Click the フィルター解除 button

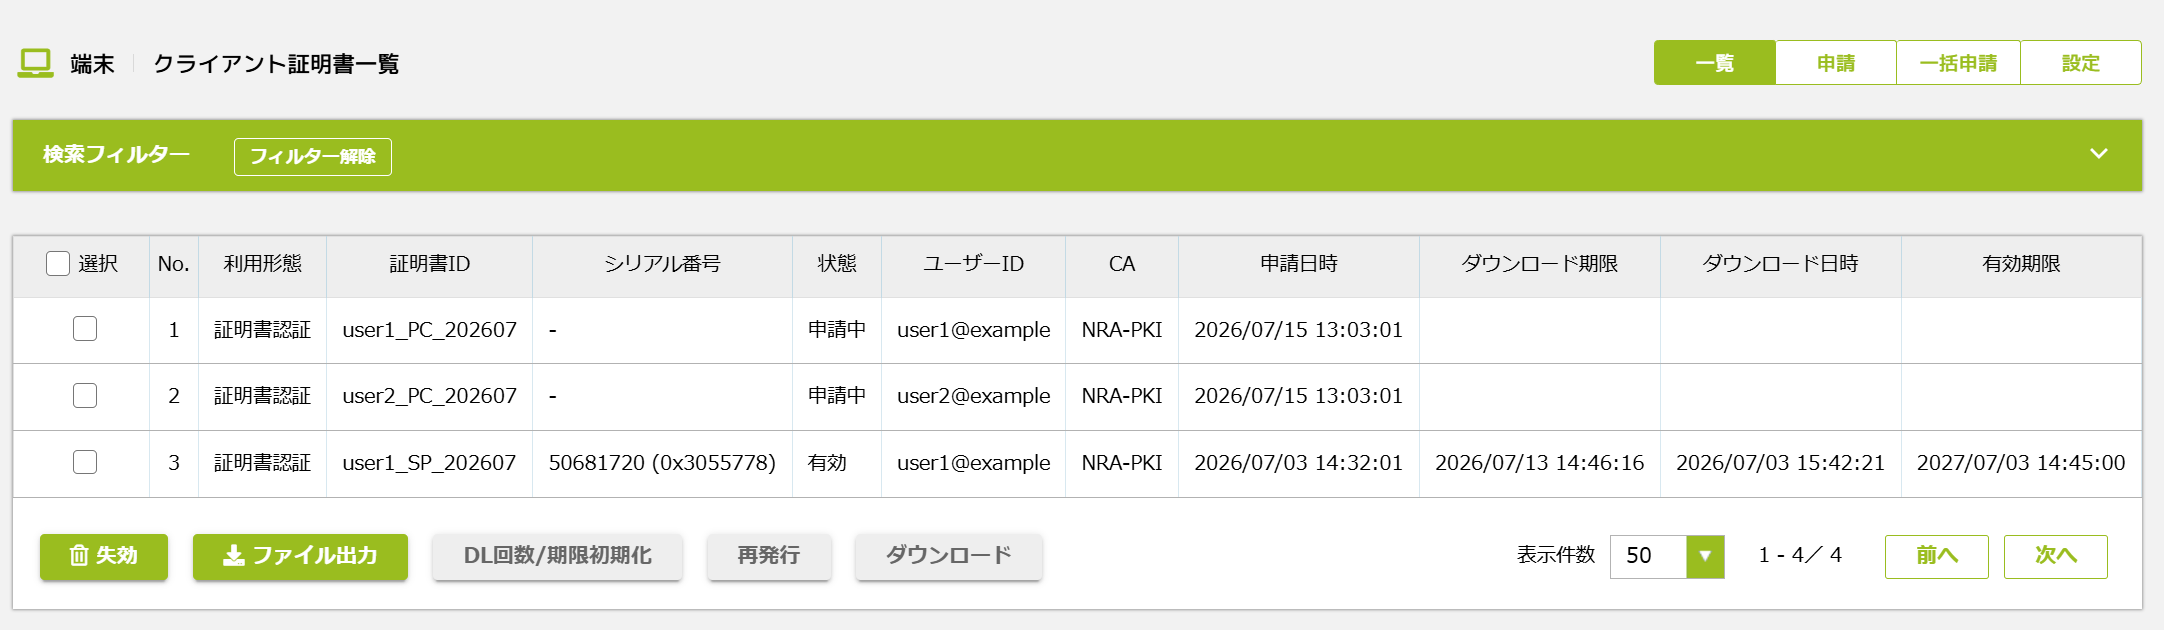coord(313,157)
